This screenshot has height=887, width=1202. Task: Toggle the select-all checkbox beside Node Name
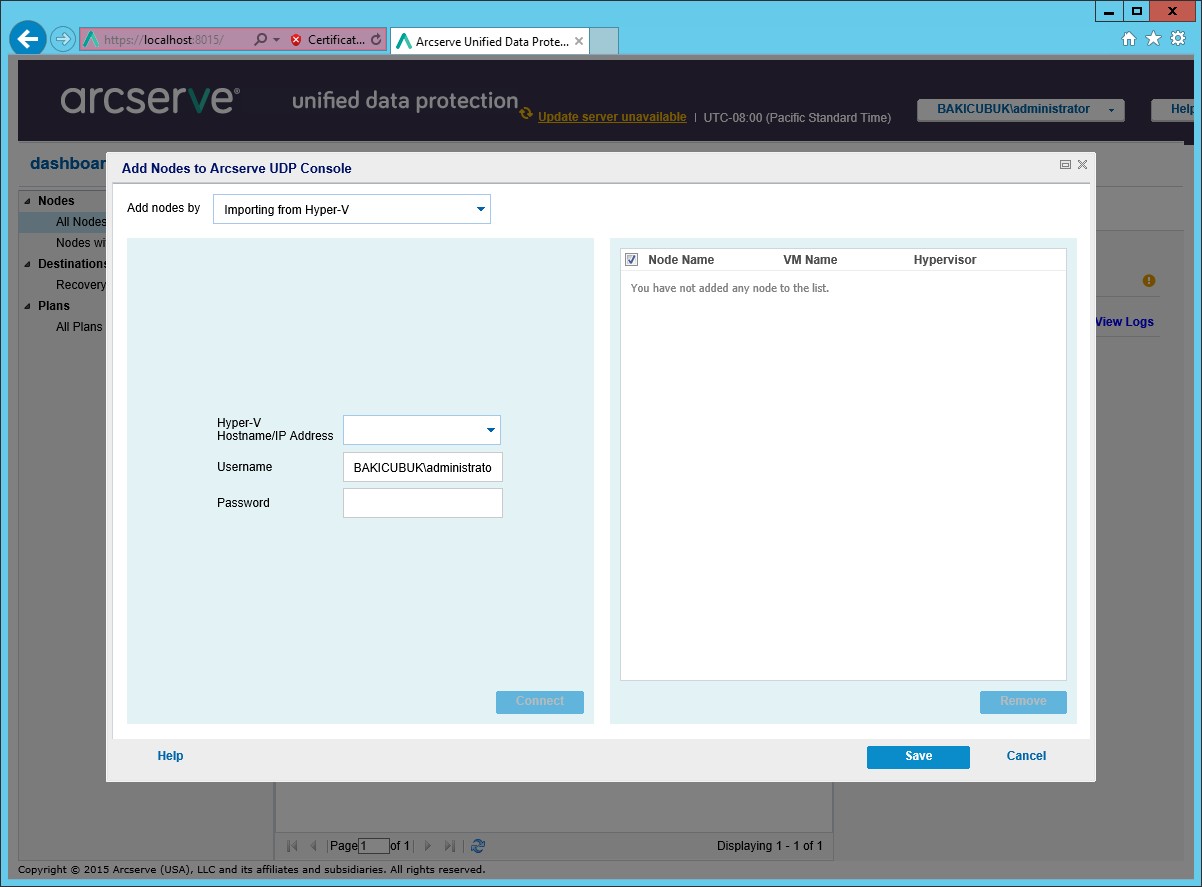coord(632,260)
